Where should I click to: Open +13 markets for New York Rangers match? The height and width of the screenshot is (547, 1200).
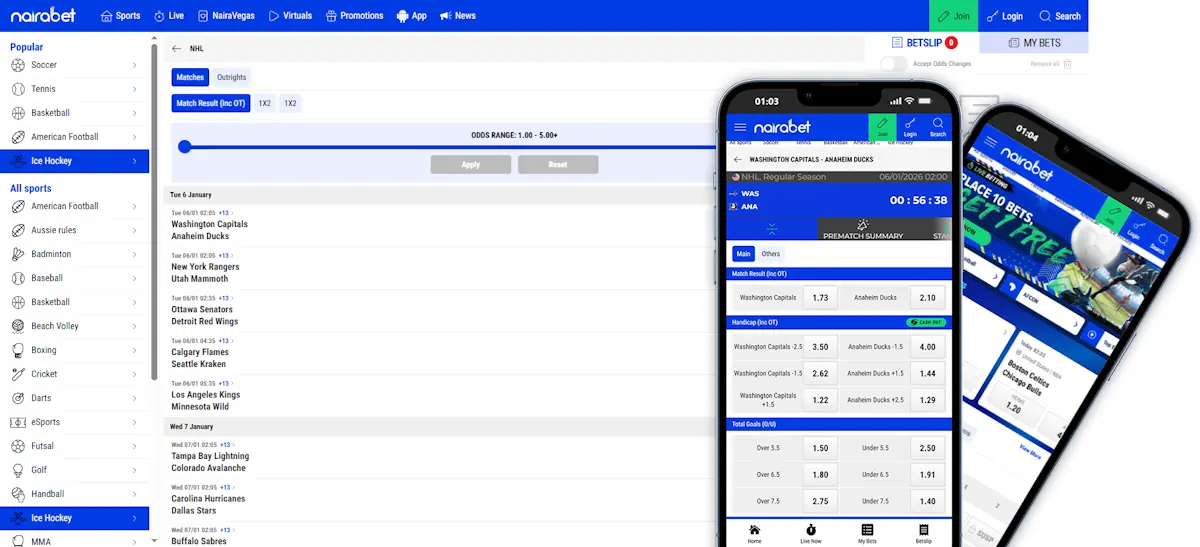226,255
